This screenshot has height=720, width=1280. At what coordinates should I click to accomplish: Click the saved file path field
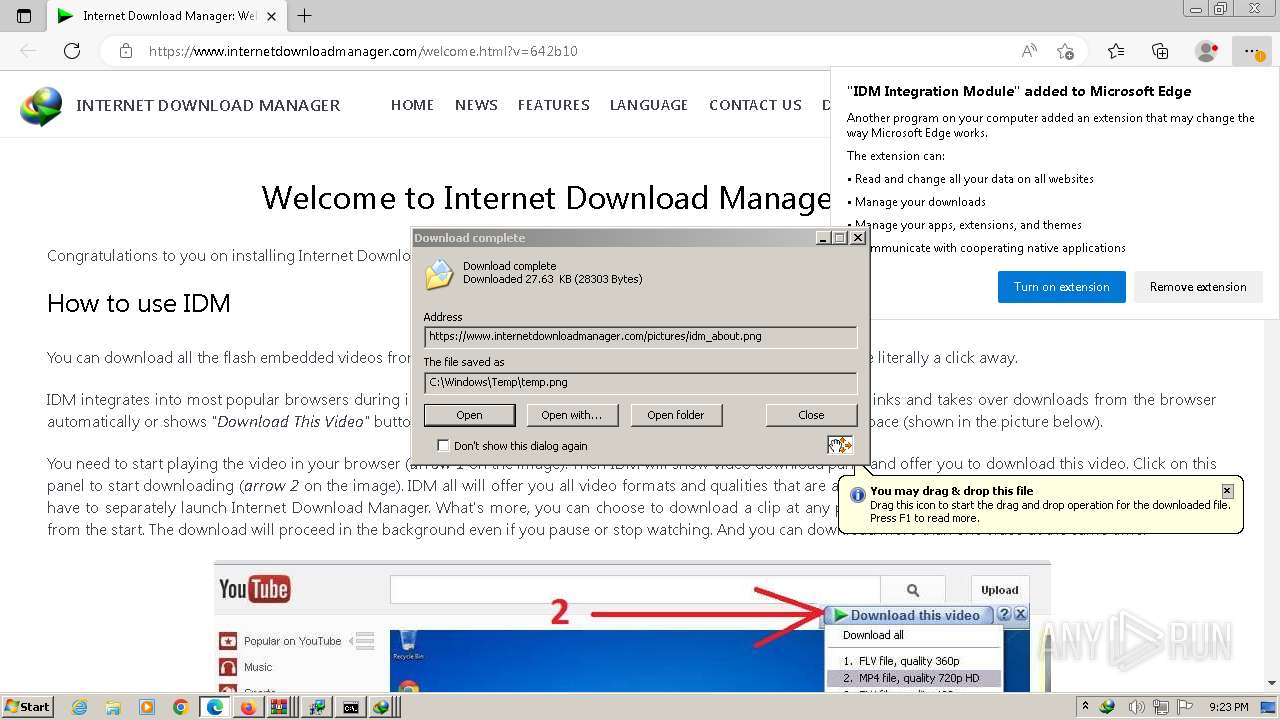tap(640, 383)
